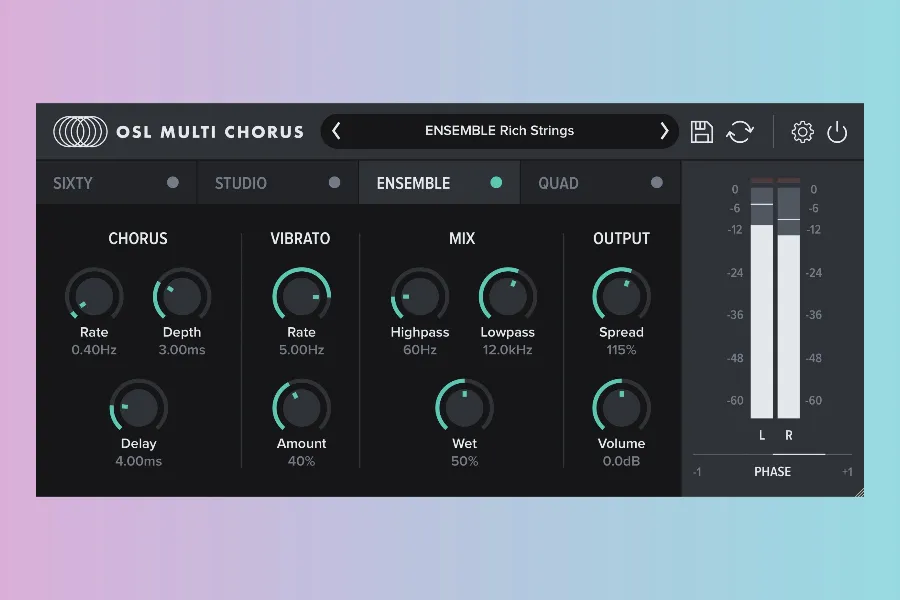Click the left channel level meter

point(762,310)
